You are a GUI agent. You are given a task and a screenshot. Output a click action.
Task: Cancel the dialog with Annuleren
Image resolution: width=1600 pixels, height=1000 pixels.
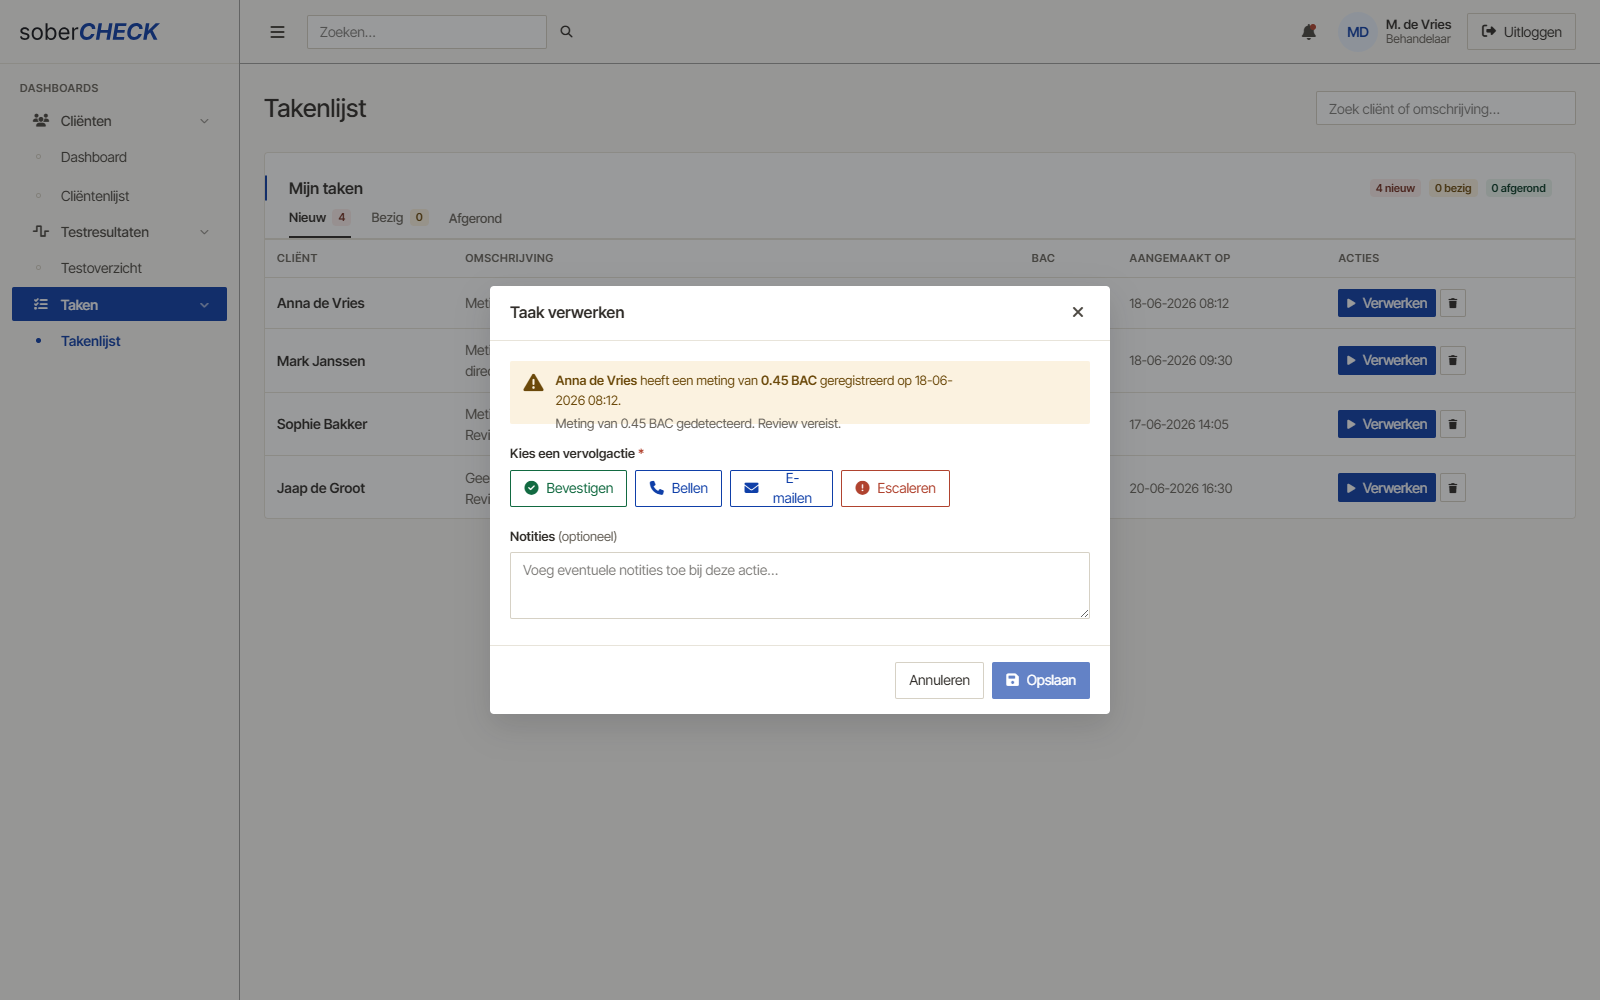pos(939,680)
